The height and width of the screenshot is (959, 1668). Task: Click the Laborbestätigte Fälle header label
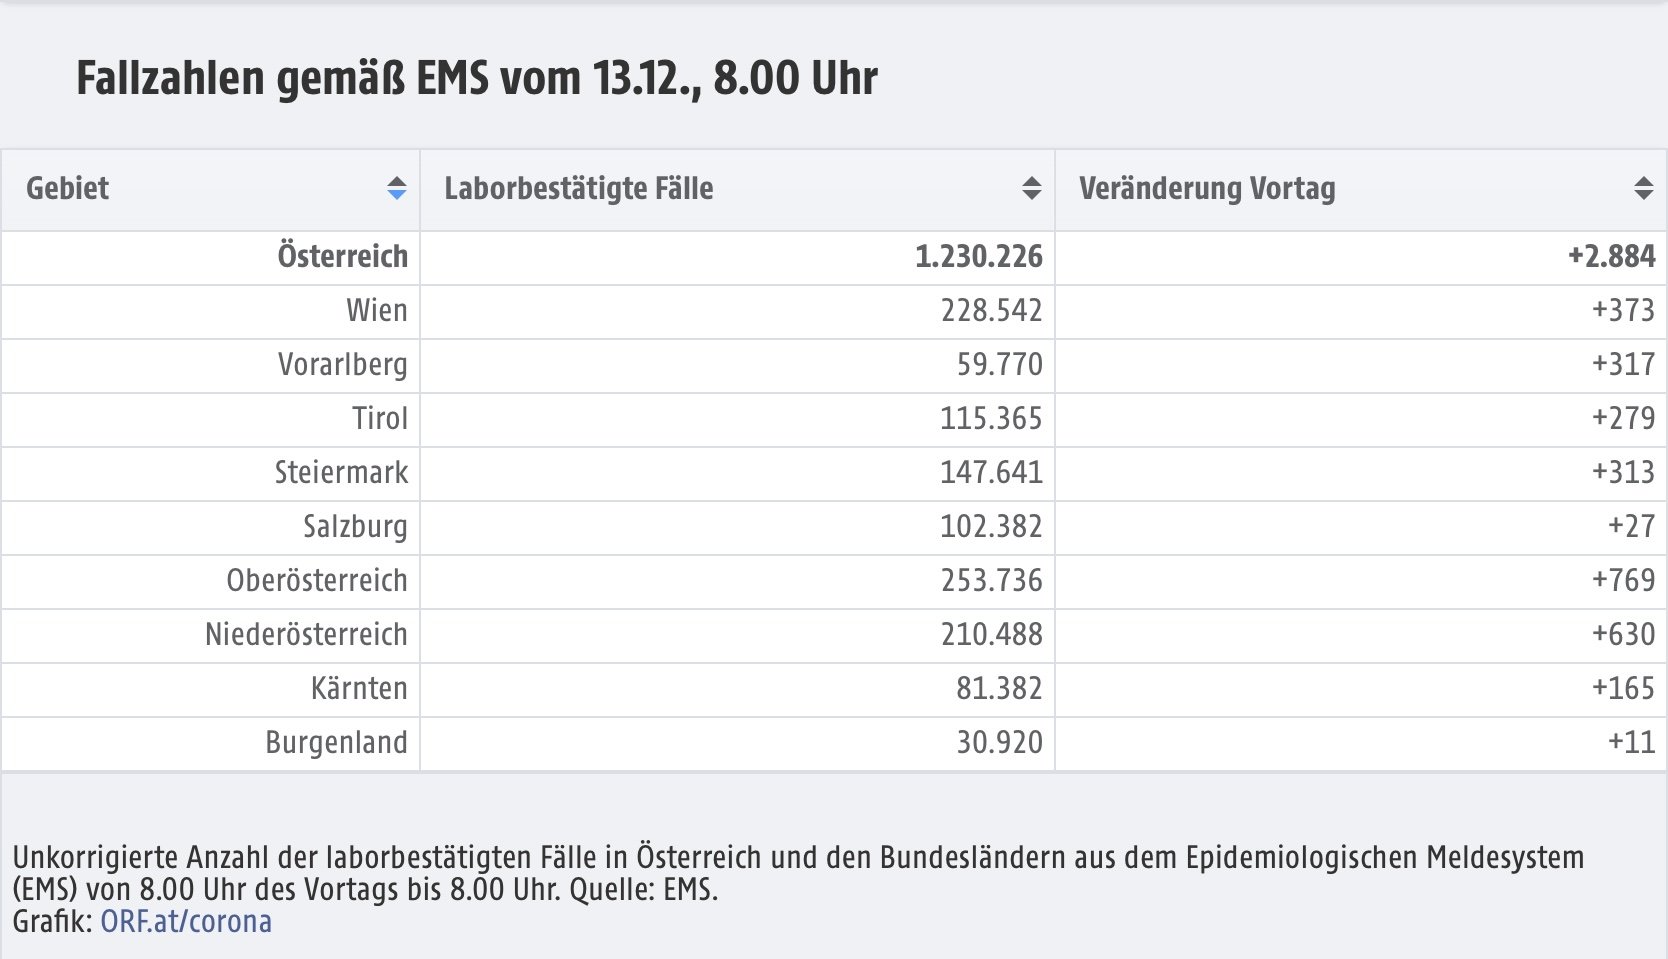click(579, 188)
